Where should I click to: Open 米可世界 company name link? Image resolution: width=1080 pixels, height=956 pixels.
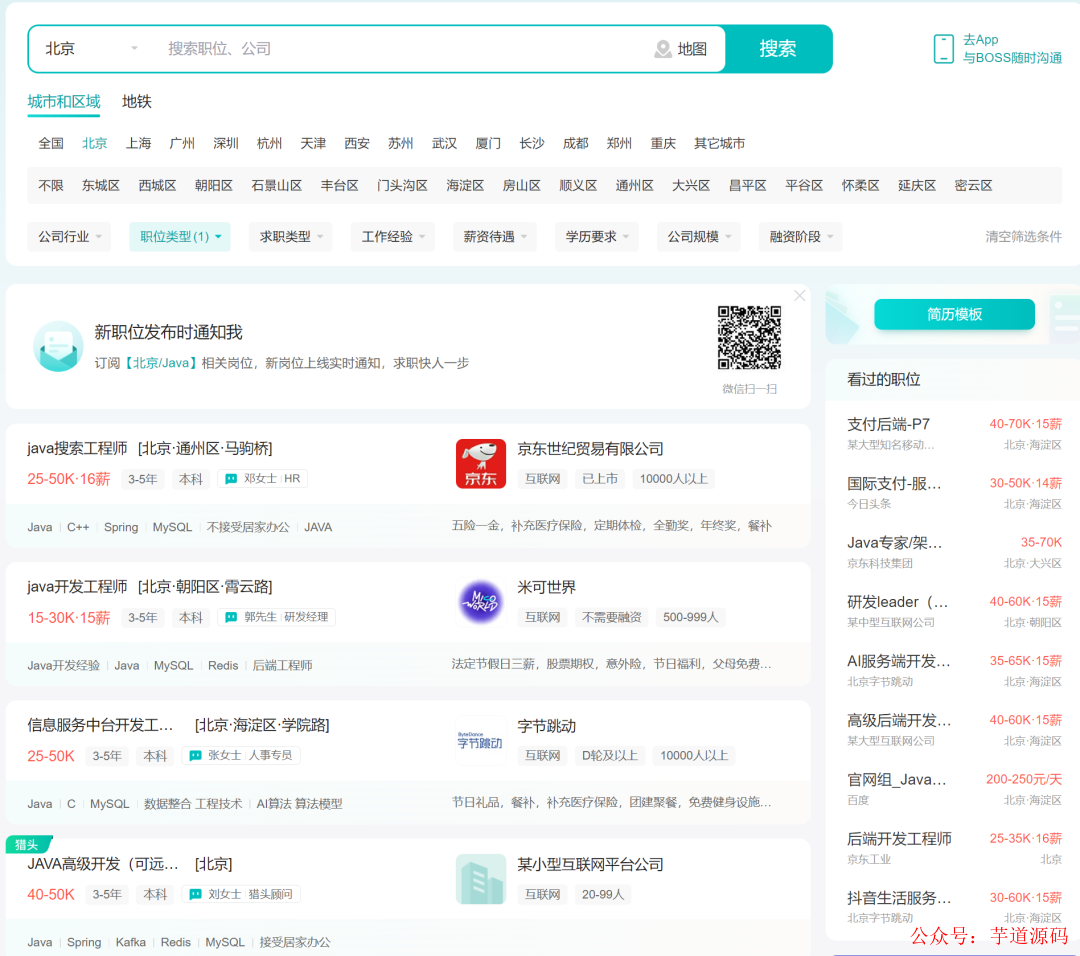pyautogui.click(x=546, y=588)
